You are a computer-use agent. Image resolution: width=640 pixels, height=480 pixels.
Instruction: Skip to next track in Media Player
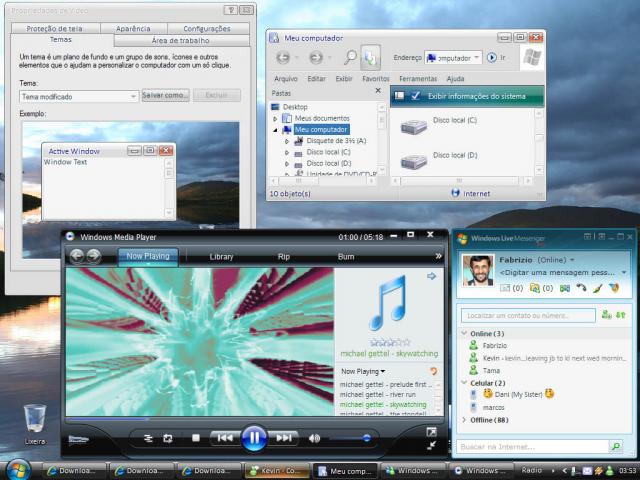pos(283,438)
